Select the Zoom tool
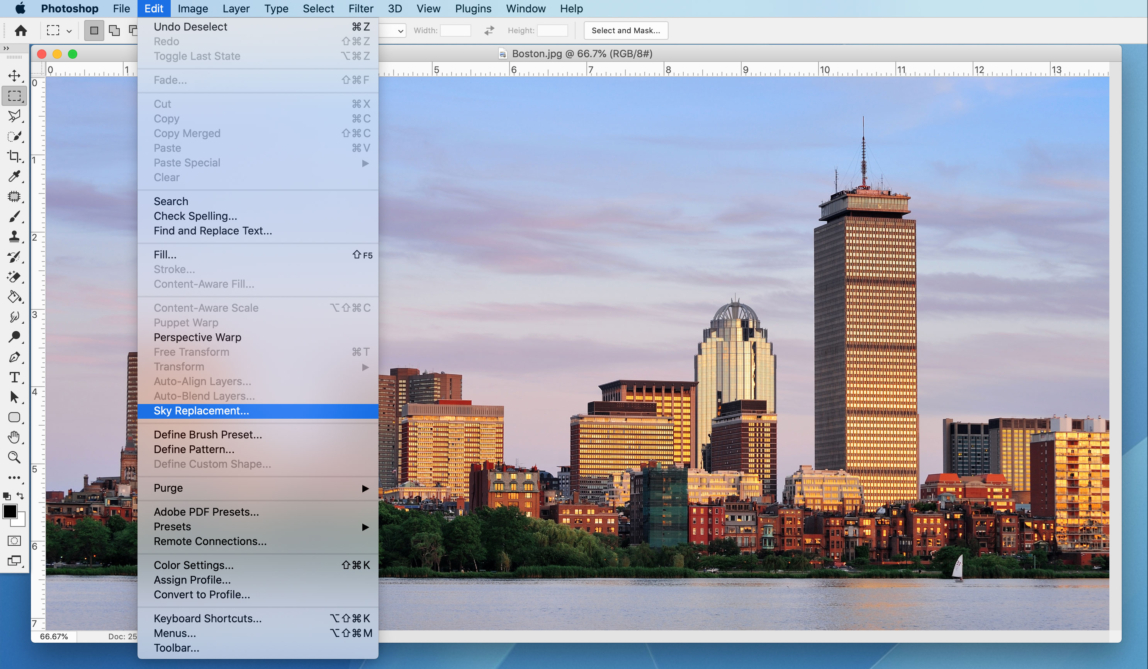This screenshot has height=669, width=1148. [16, 458]
